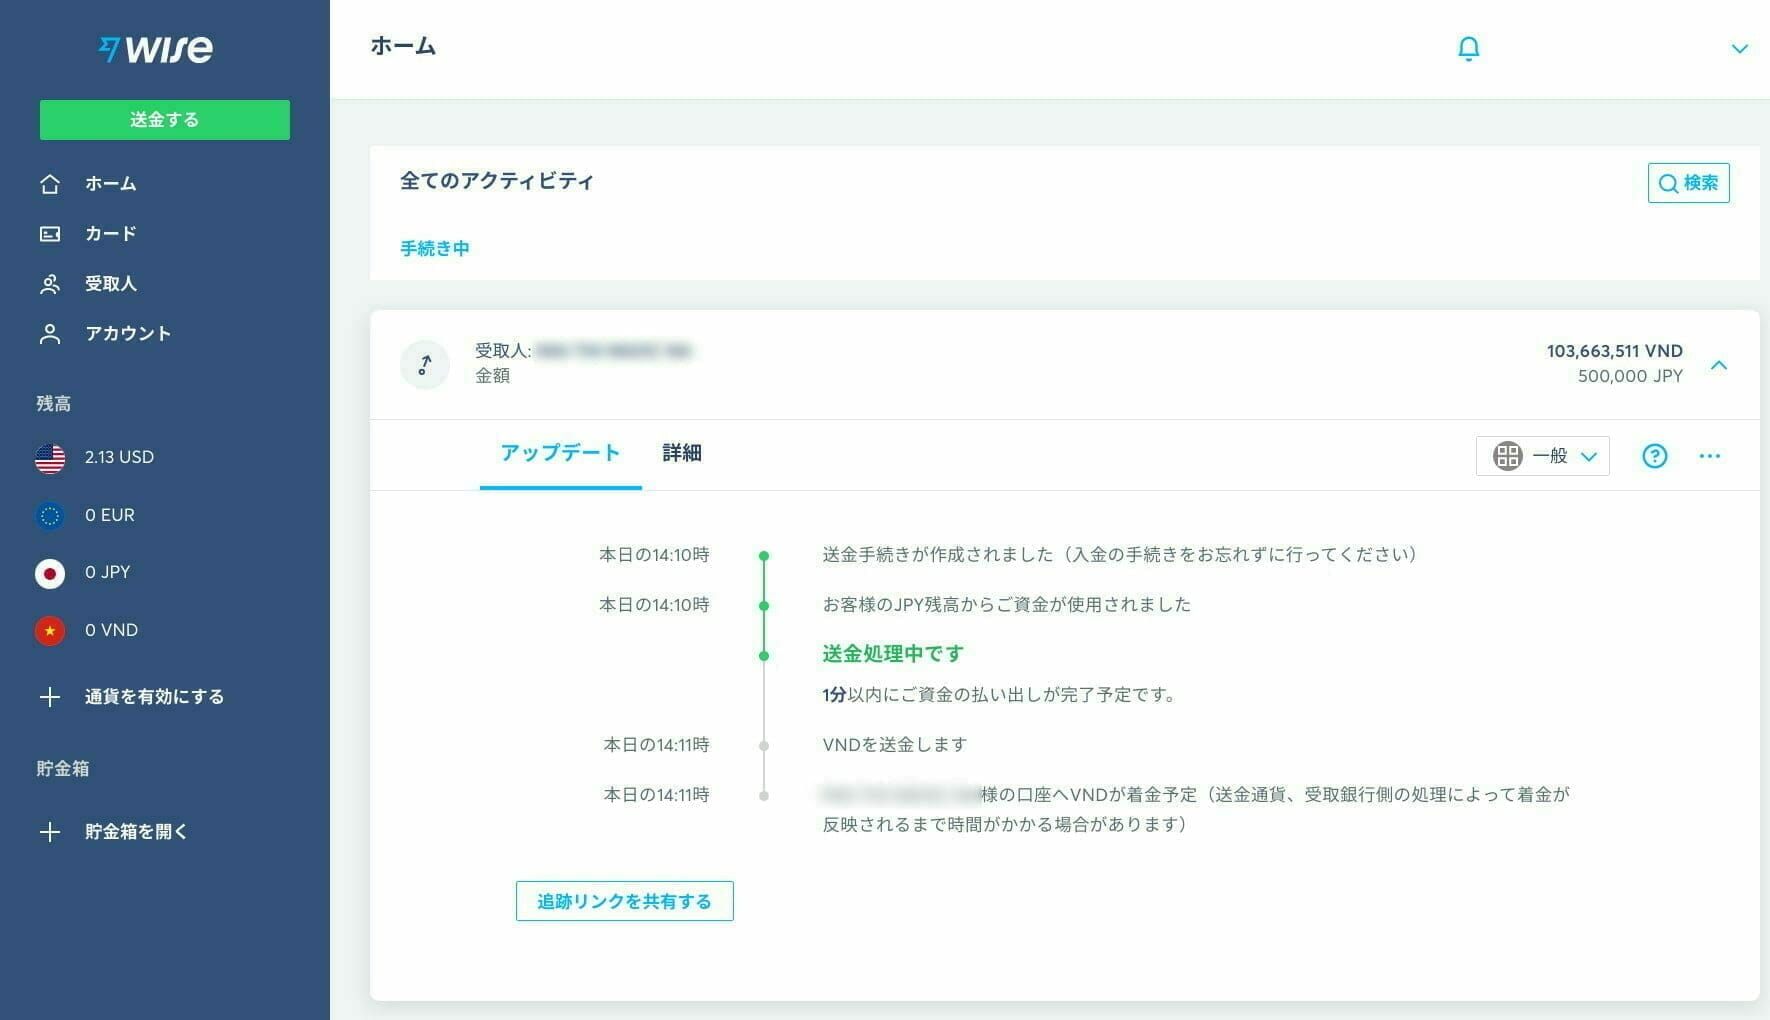Open the 2.13 USD balance
Screen dimensions: 1770x1020
coord(119,457)
